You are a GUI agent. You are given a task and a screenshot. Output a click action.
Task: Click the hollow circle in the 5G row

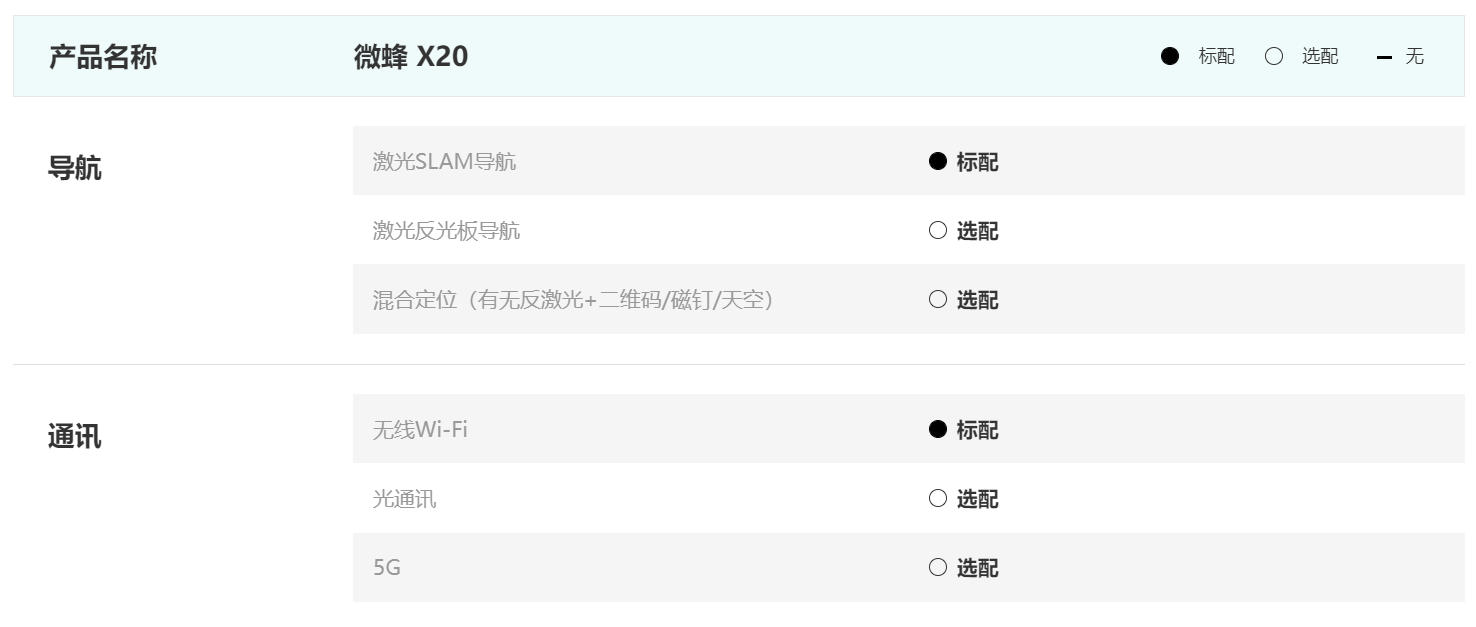pos(937,568)
